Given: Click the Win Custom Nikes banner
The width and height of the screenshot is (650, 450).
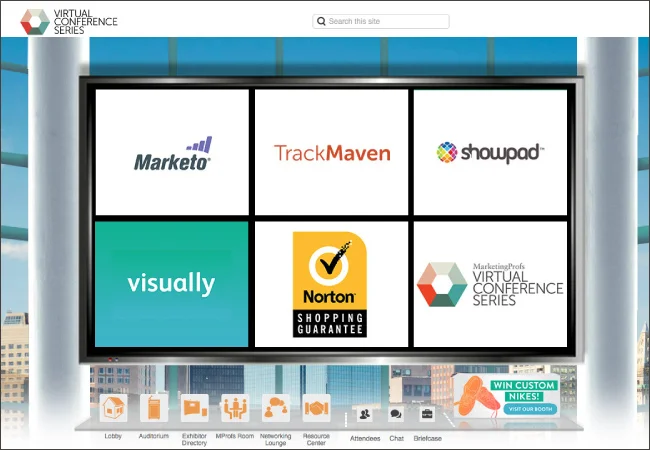Looking at the screenshot, I should point(507,396).
